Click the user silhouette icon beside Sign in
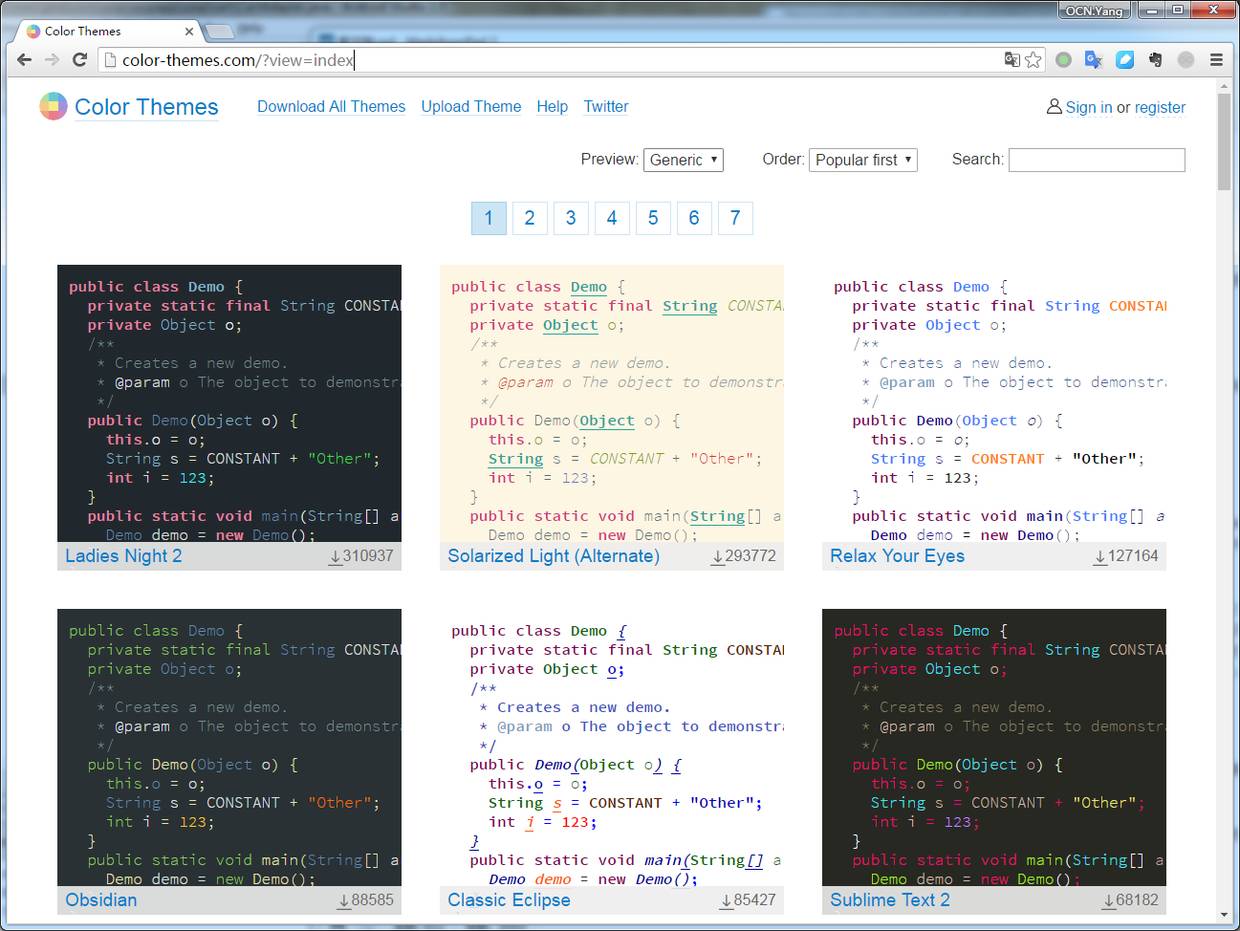Viewport: 1240px width, 931px height. tap(1054, 107)
